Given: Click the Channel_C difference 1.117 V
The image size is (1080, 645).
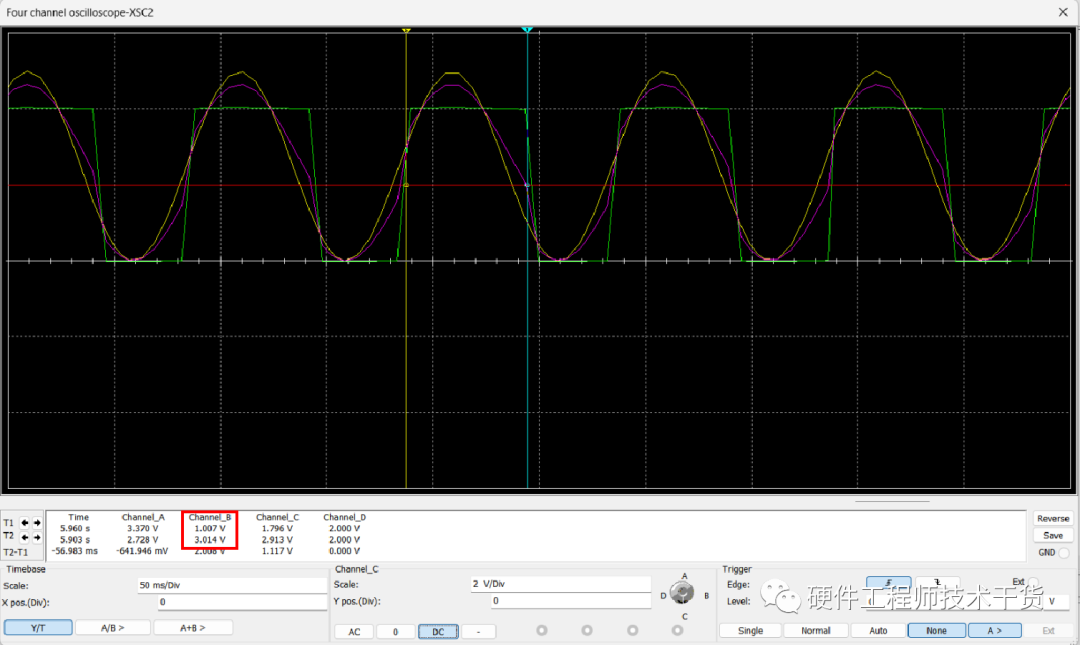Looking at the screenshot, I should click(277, 551).
